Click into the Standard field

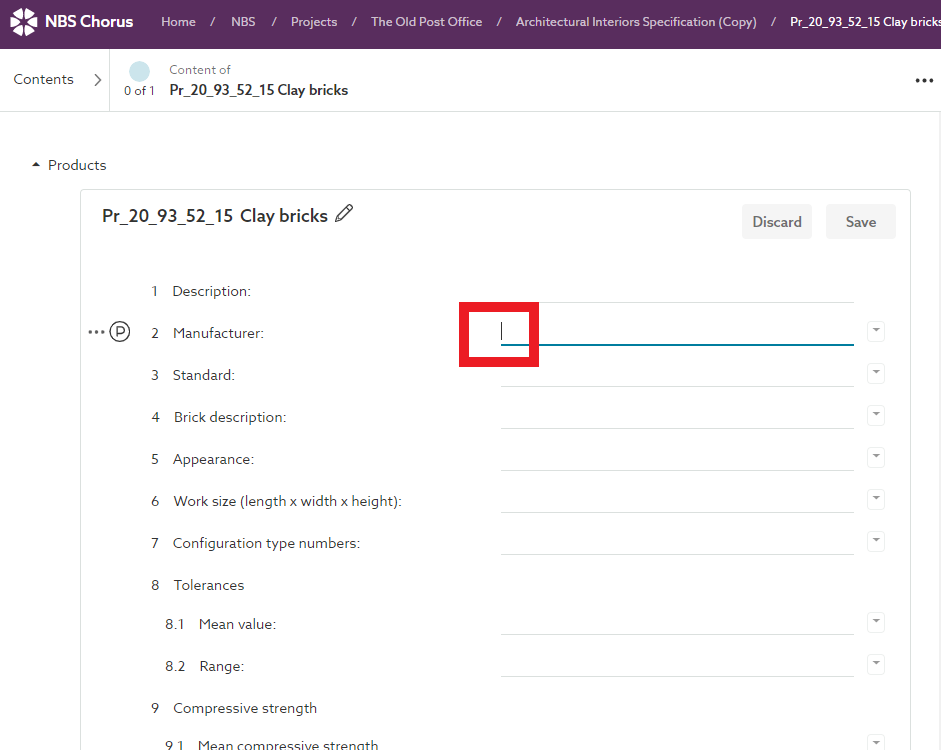[x=677, y=375]
